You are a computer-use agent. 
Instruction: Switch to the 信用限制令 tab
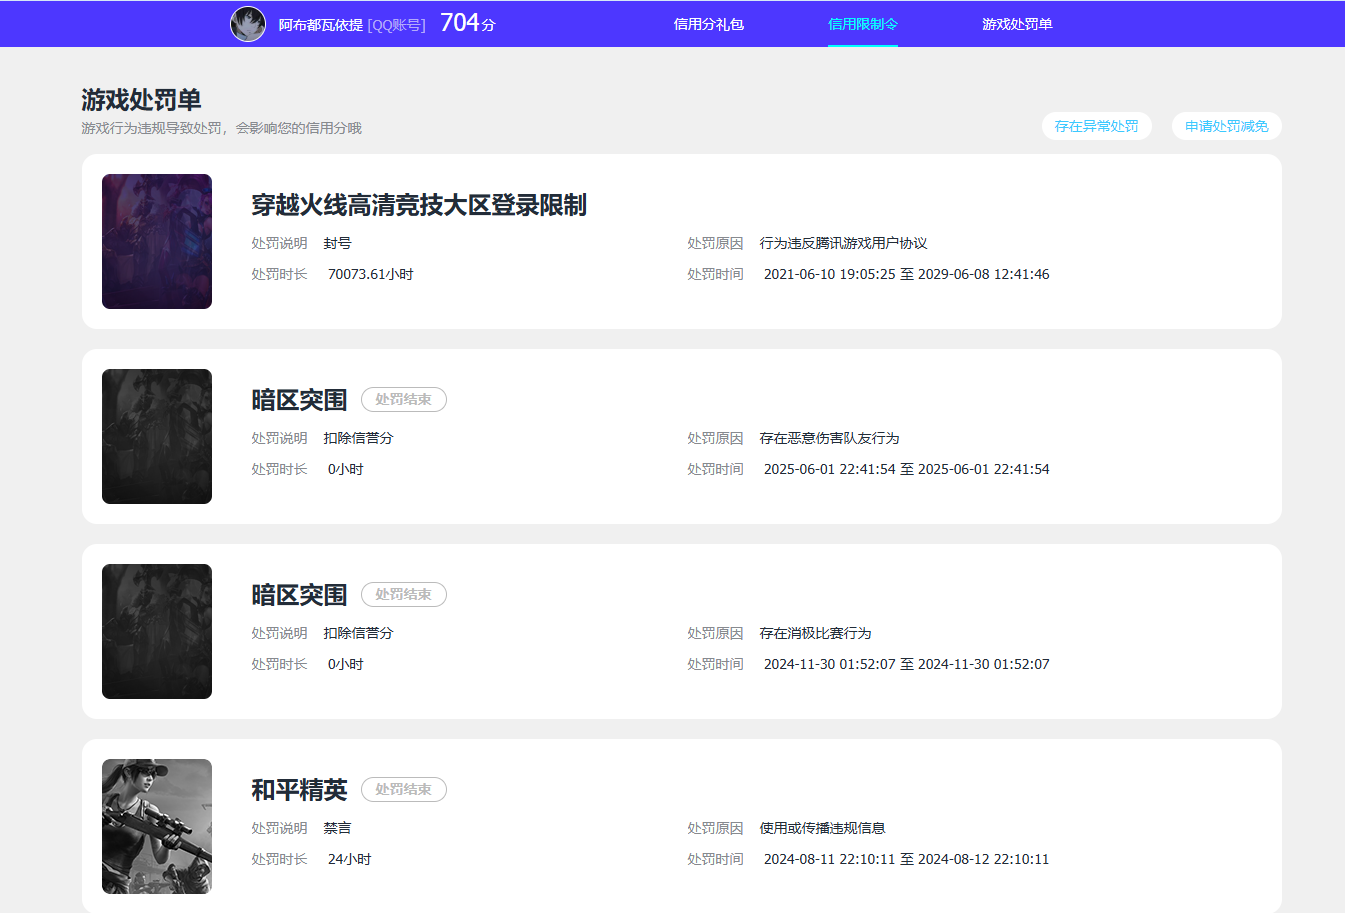pyautogui.click(x=863, y=24)
